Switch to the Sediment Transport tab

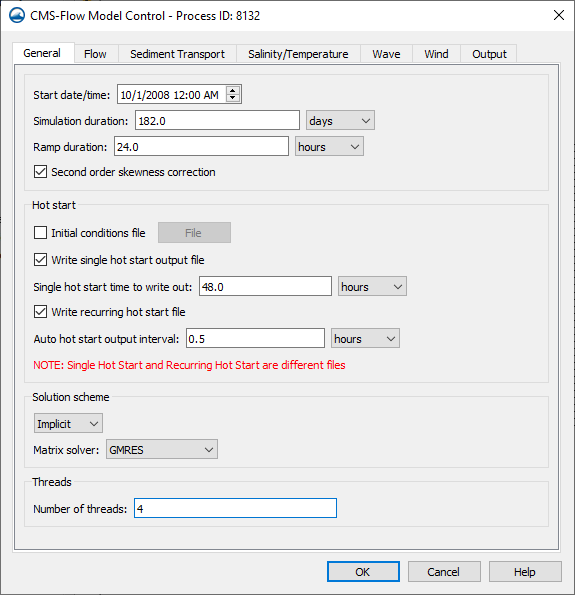(x=178, y=54)
